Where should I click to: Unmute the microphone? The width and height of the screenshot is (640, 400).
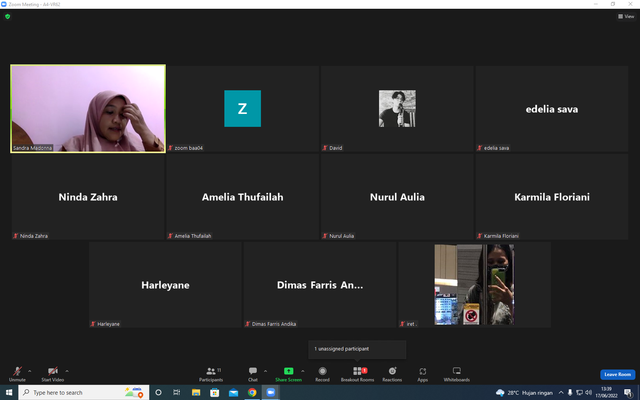pos(17,373)
